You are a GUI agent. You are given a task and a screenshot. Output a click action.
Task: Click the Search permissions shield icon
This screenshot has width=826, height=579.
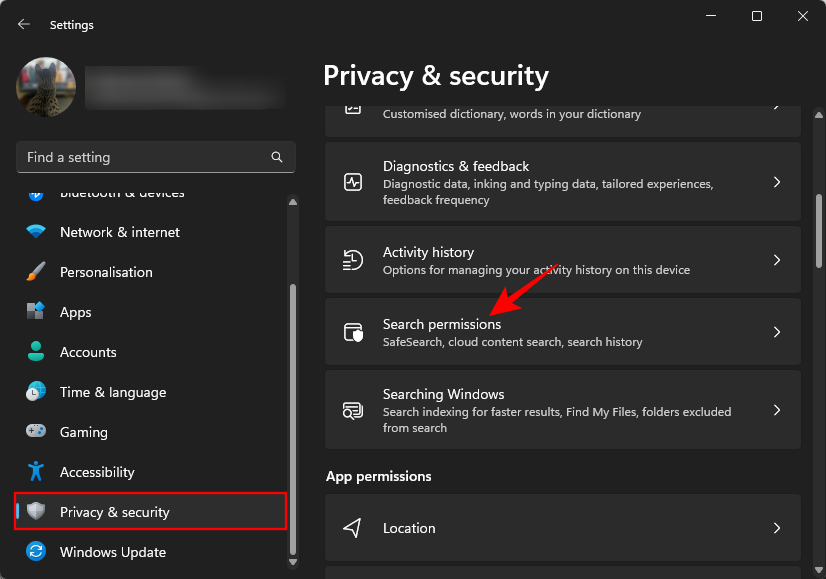[x=353, y=332]
